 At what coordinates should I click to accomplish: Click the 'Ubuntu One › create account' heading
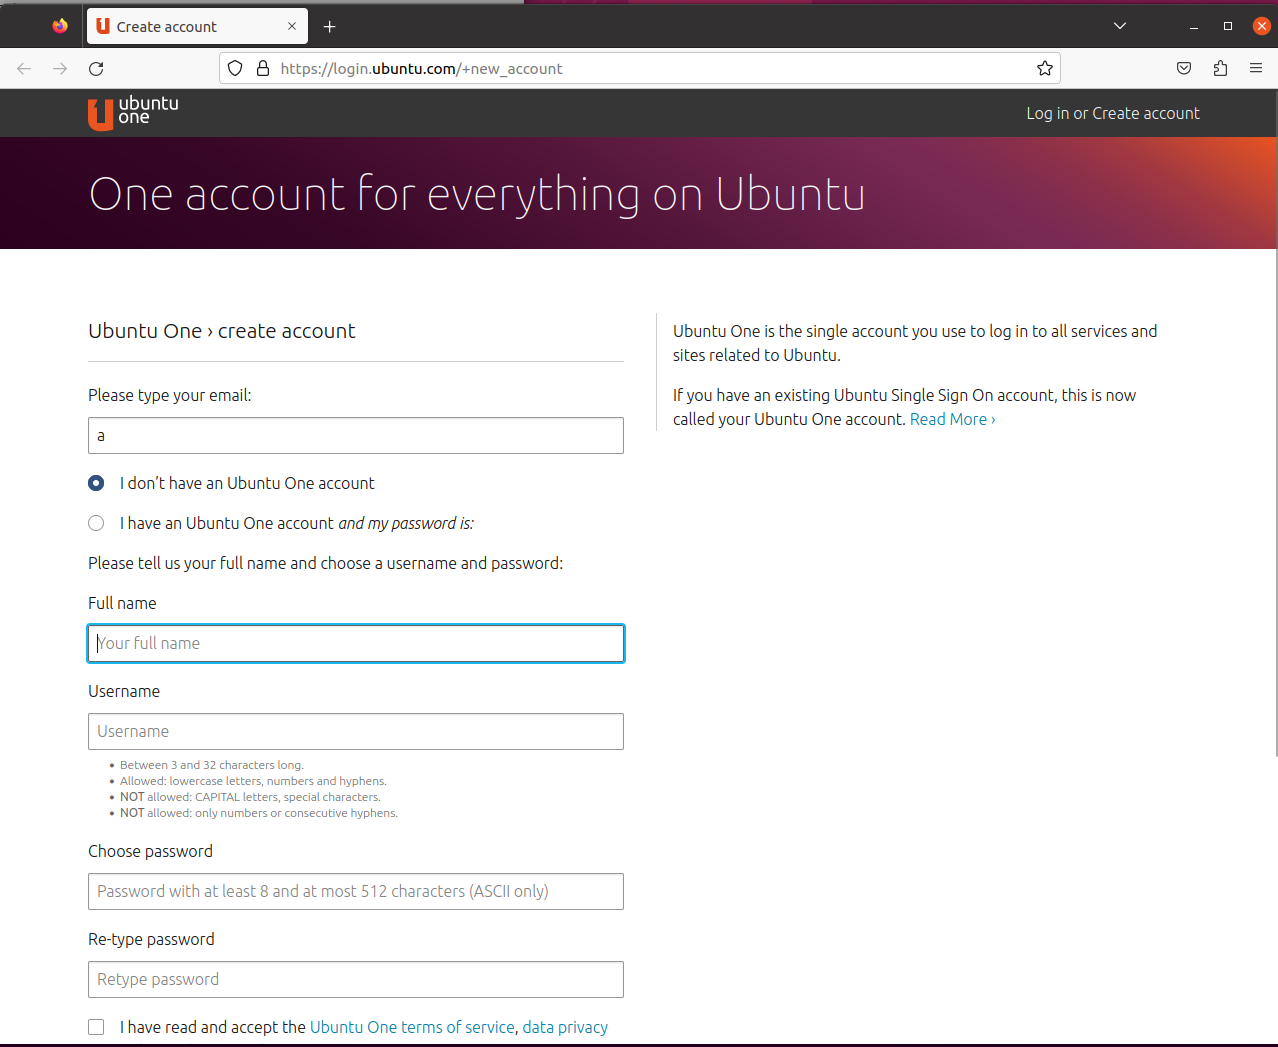pos(222,331)
